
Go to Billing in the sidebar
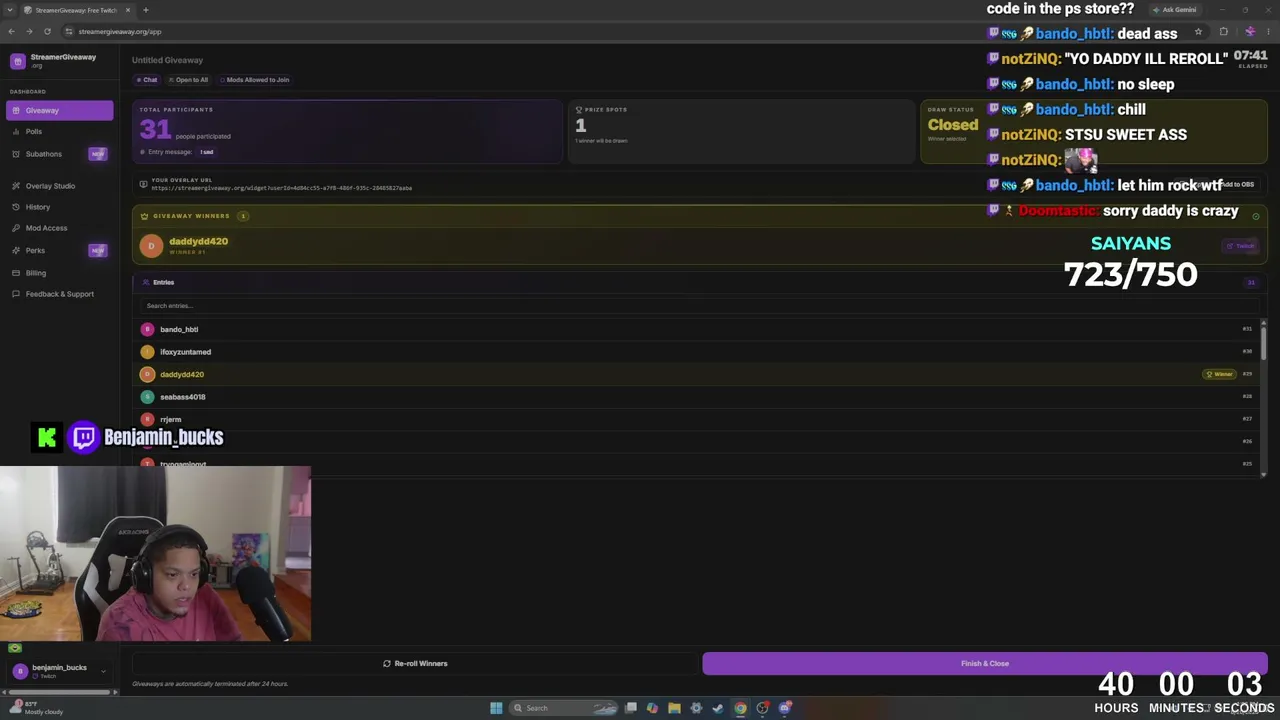[x=58, y=272]
